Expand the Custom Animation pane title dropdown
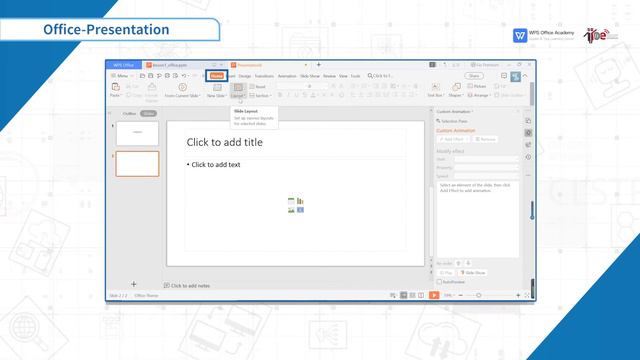The image size is (640, 360). point(455,111)
